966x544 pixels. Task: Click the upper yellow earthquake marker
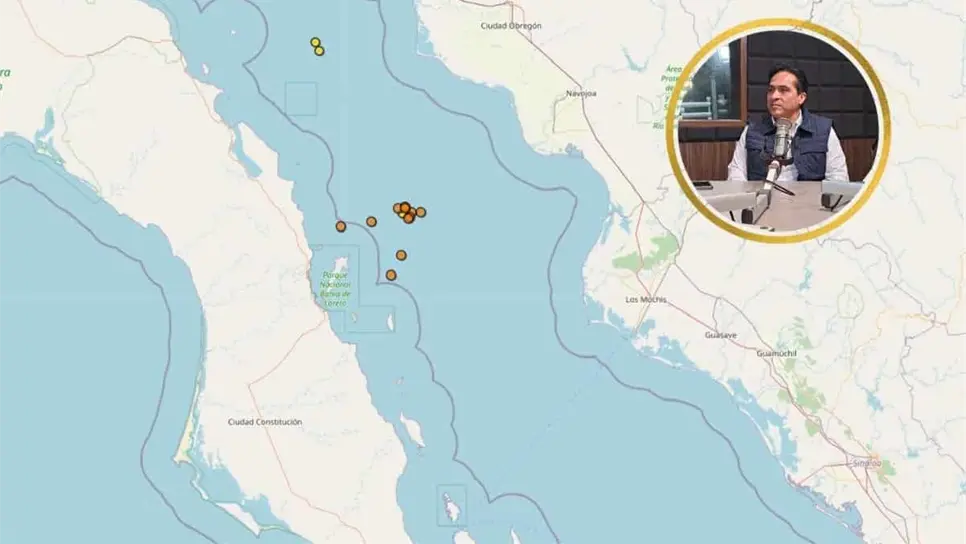(x=315, y=42)
